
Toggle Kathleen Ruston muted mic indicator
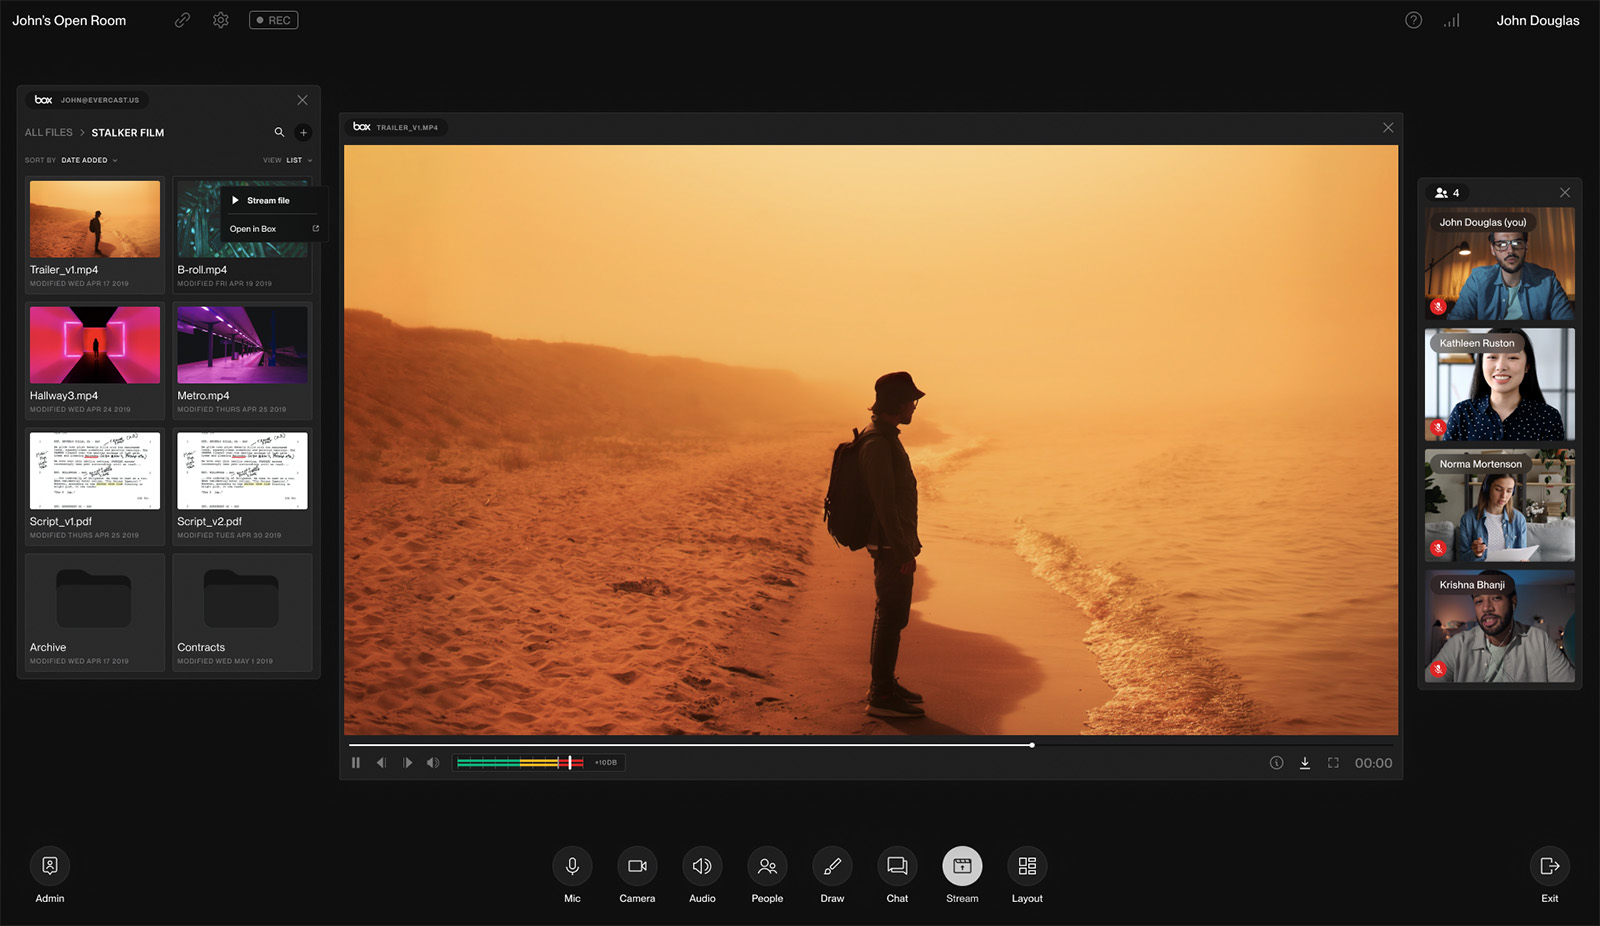click(1438, 428)
